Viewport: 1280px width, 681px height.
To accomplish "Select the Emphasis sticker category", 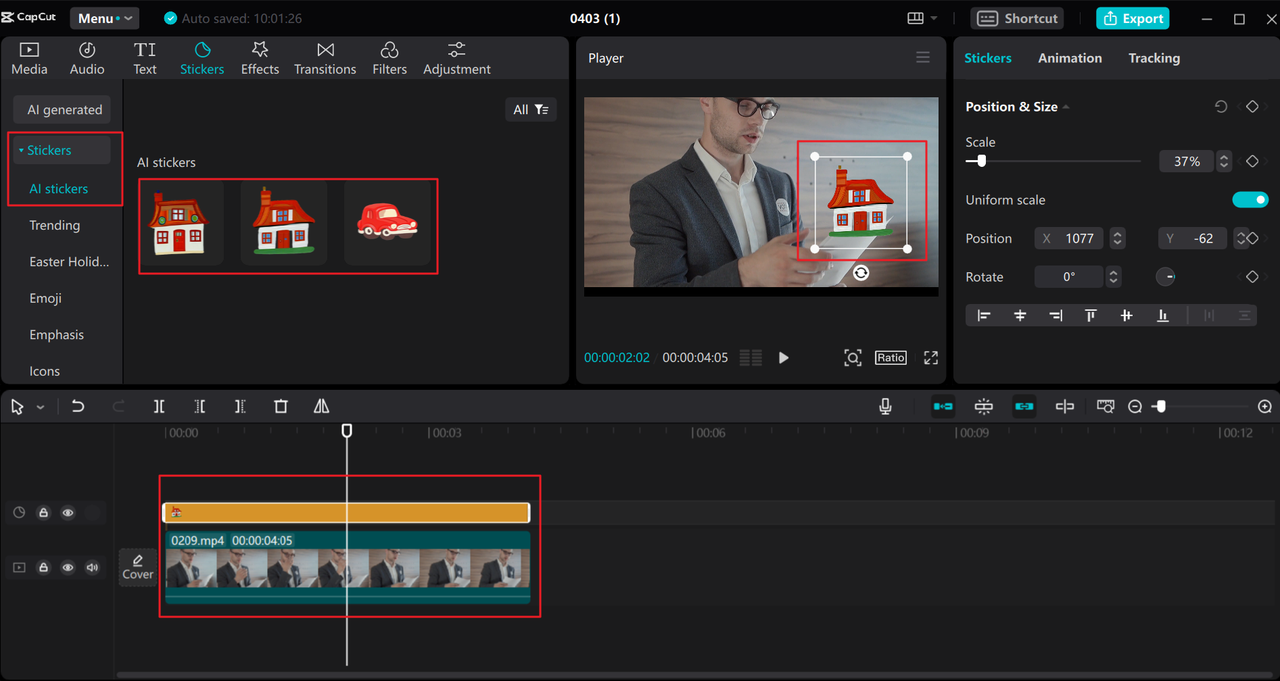I will [x=56, y=335].
